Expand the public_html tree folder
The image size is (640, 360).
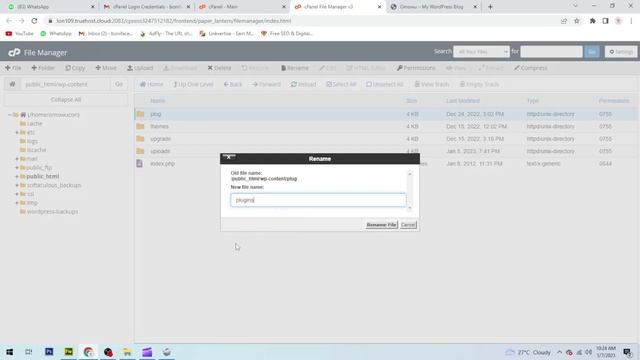pyautogui.click(x=17, y=176)
